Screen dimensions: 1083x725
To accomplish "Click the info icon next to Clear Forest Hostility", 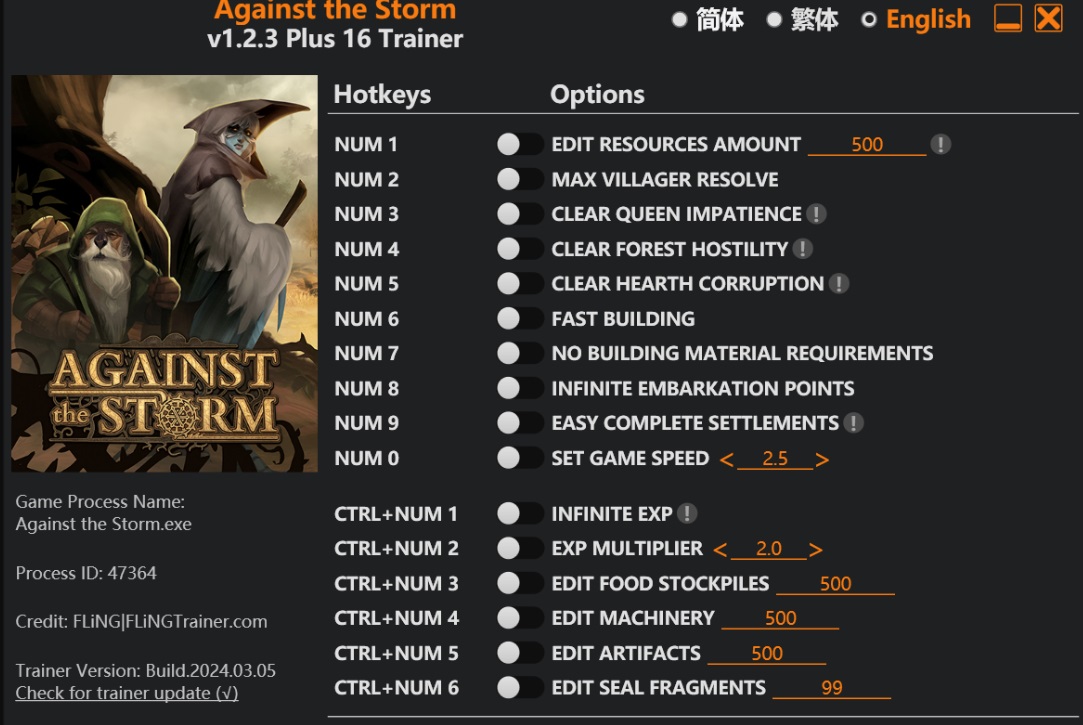I will pyautogui.click(x=802, y=249).
